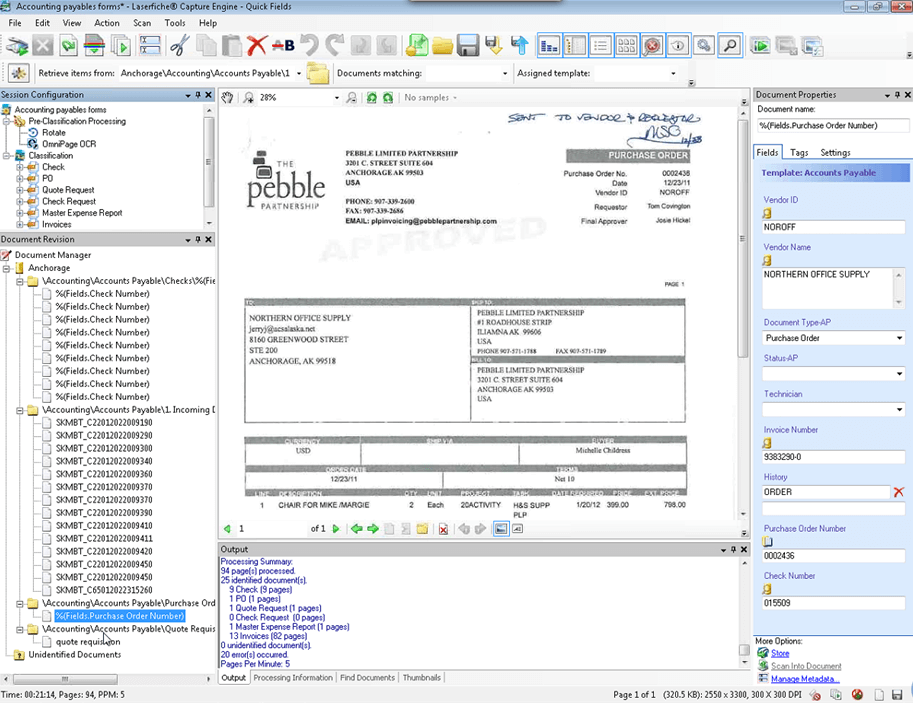This screenshot has height=703, width=913.
Task: Open the yellow folder icon in main toolbar
Action: click(x=443, y=45)
